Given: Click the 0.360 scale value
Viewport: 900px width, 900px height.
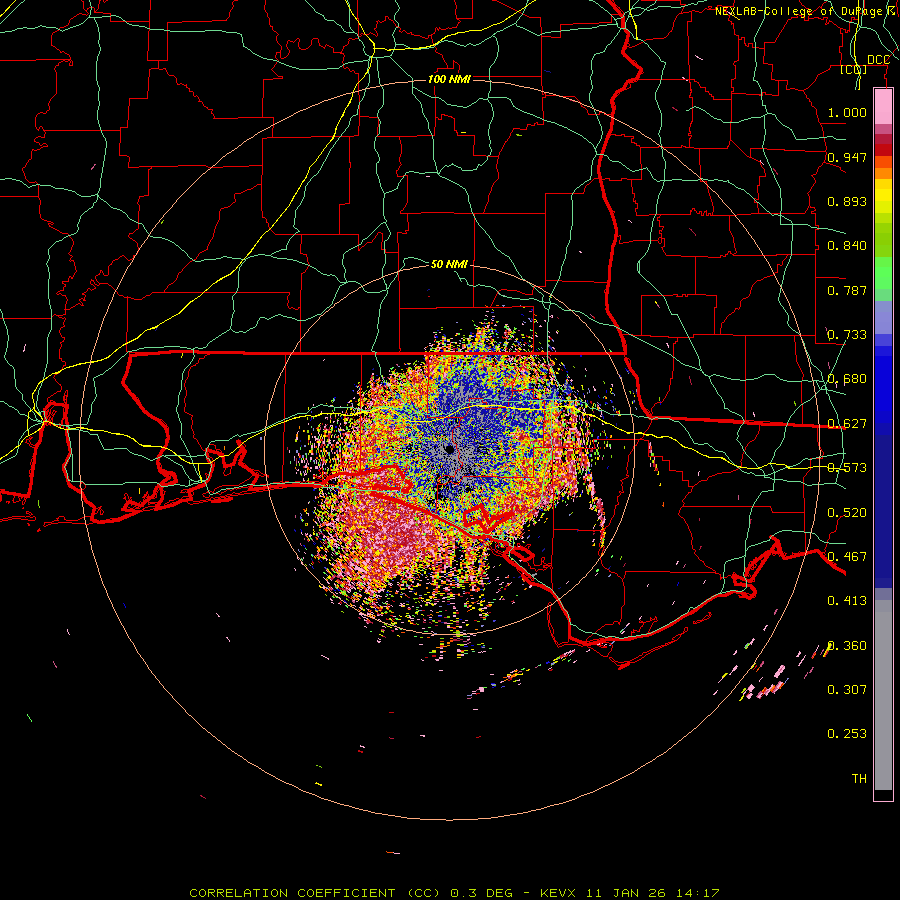Looking at the screenshot, I should [847, 646].
